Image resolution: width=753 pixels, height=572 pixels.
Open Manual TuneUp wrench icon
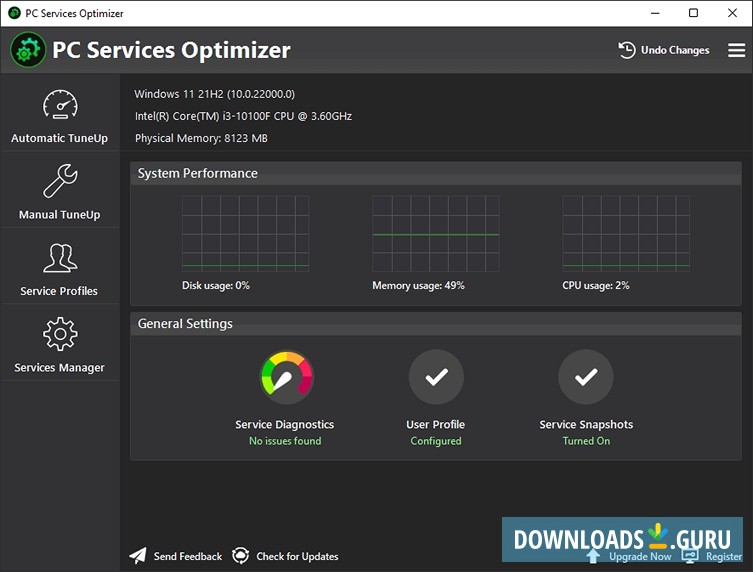[60, 181]
